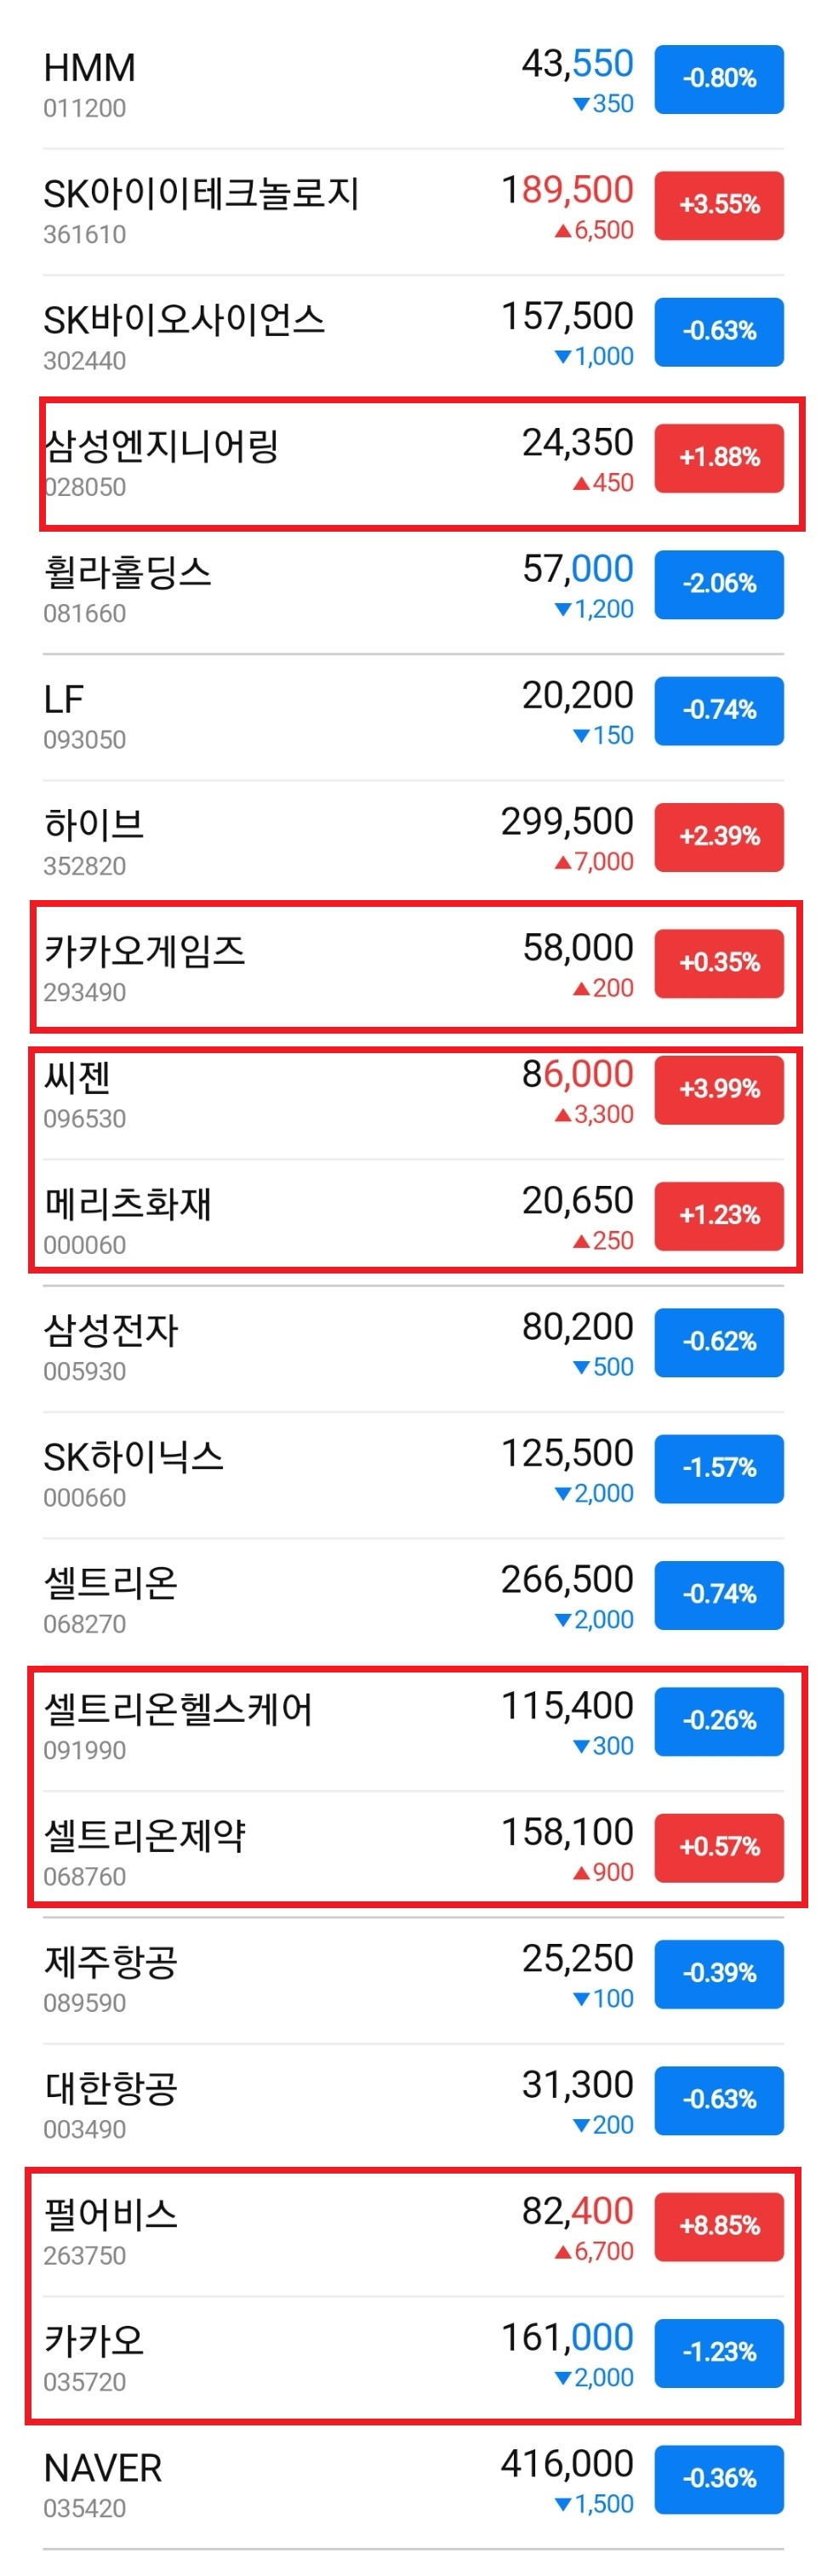Image resolution: width=827 pixels, height=2576 pixels.
Task: Tap the -0.26% badge for 셀트리온헬스케어
Action: pyautogui.click(x=718, y=1721)
